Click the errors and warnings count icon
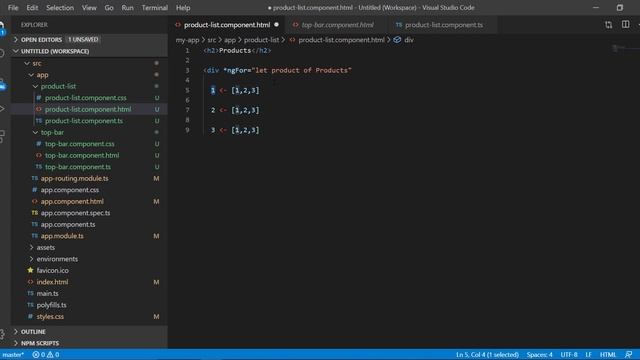640x360 pixels. coord(46,355)
